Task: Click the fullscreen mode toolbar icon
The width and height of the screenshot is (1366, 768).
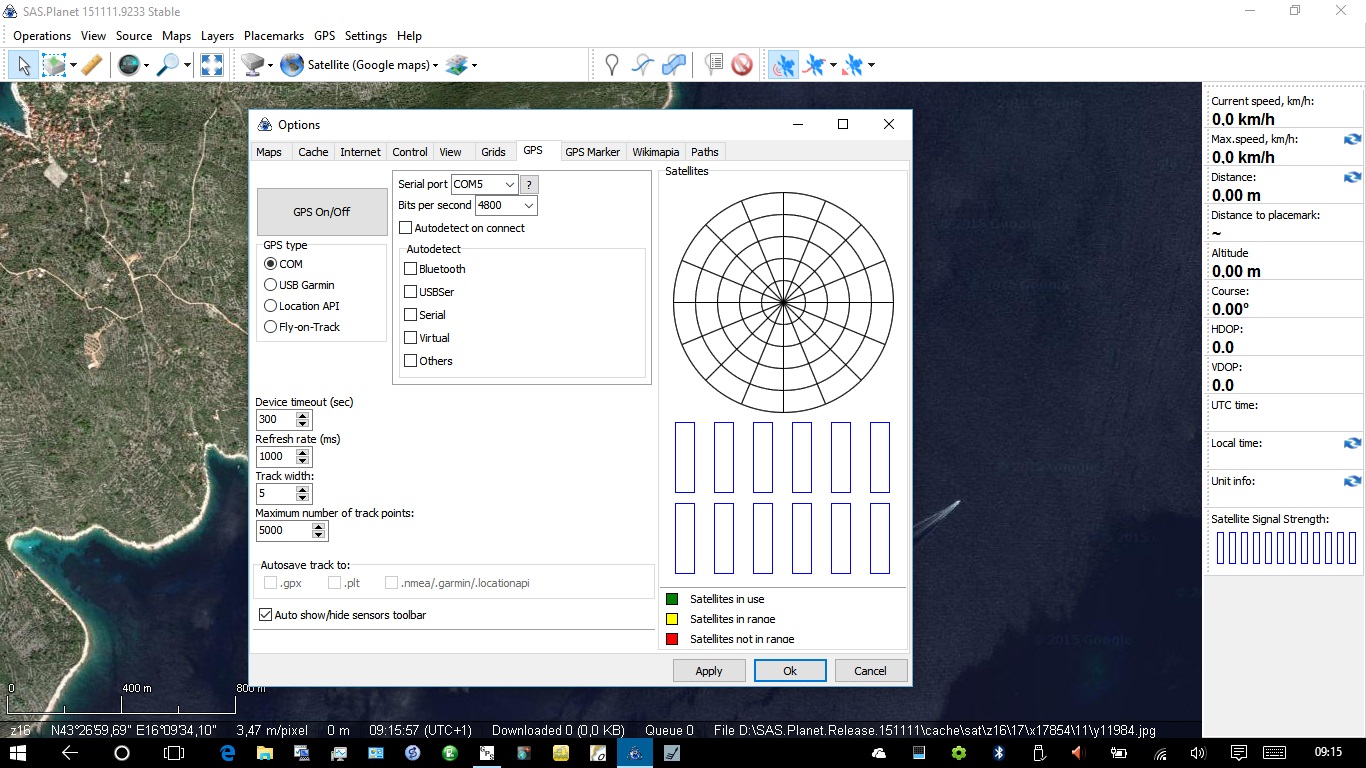Action: 212,65
